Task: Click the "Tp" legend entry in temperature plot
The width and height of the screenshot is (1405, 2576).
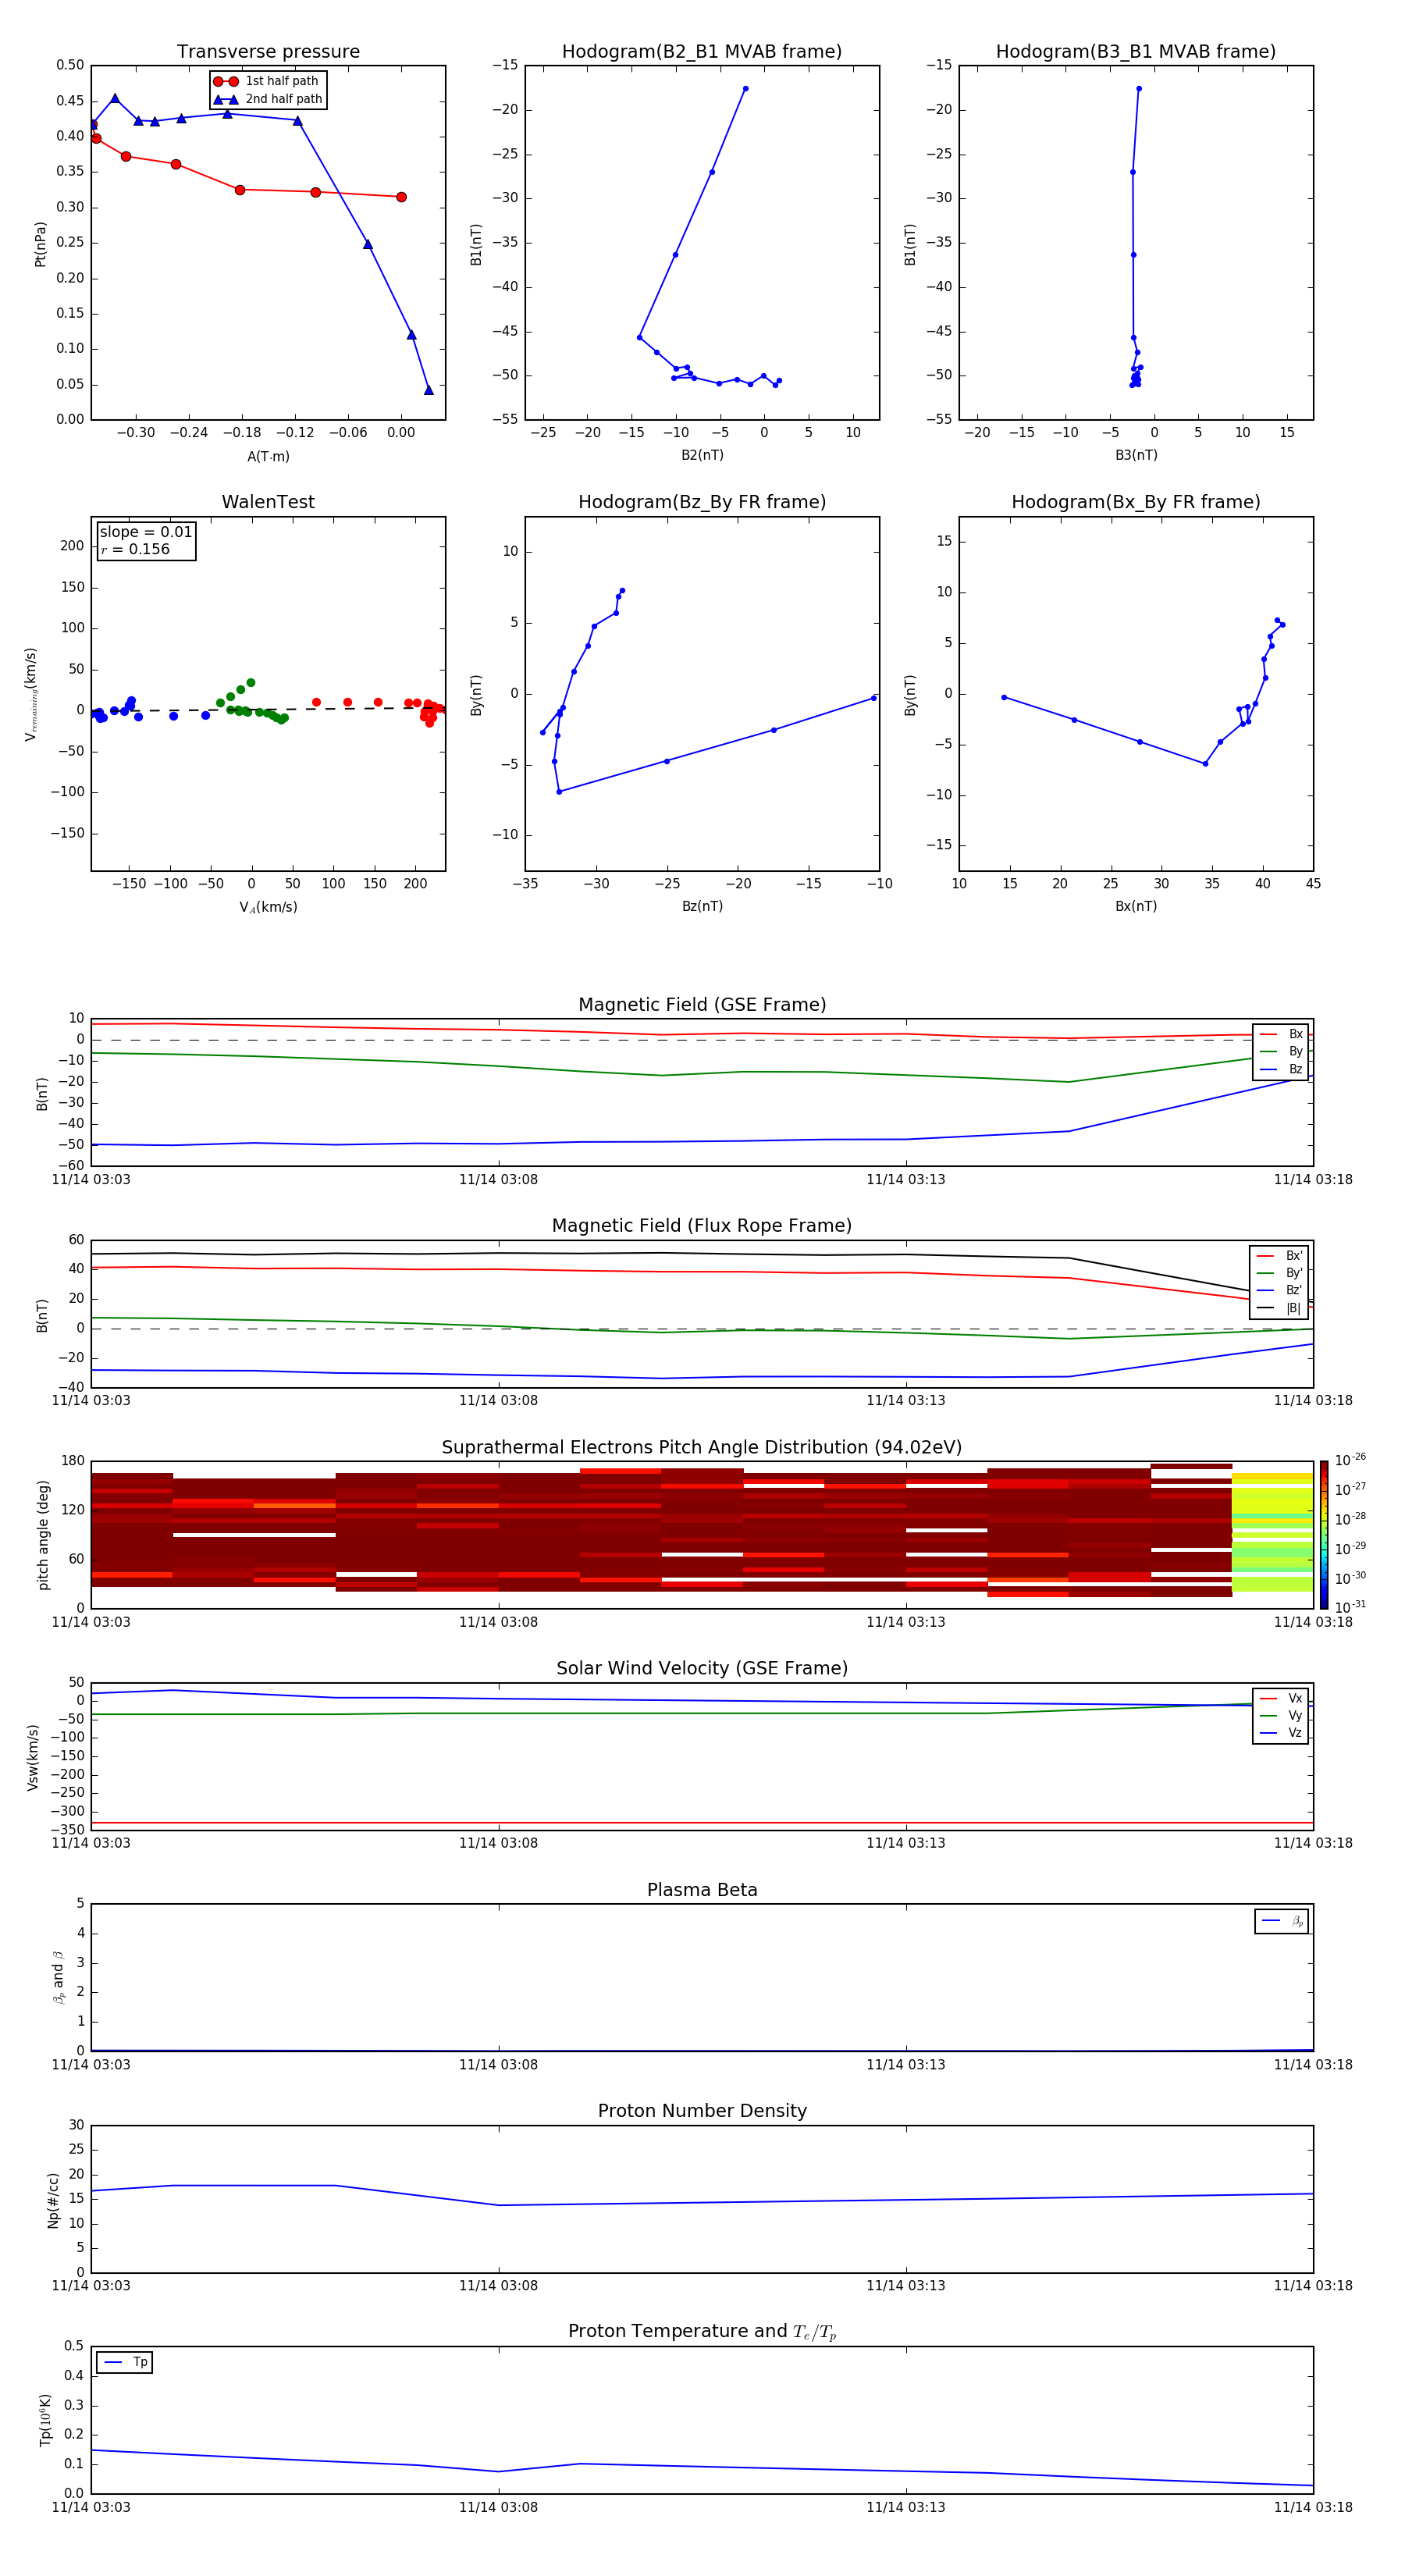Action: pos(125,2362)
